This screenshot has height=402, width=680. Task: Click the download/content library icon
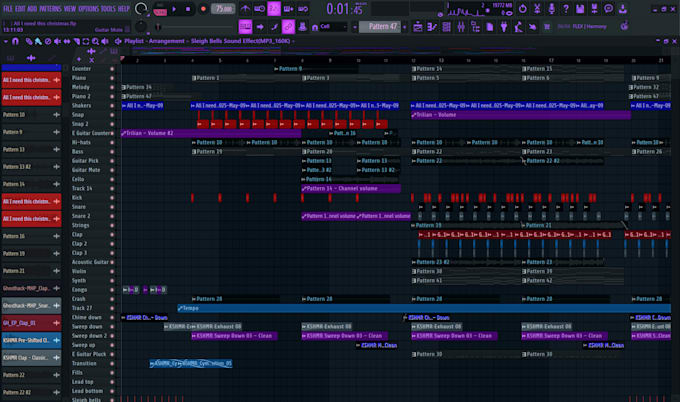pyautogui.click(x=623, y=8)
